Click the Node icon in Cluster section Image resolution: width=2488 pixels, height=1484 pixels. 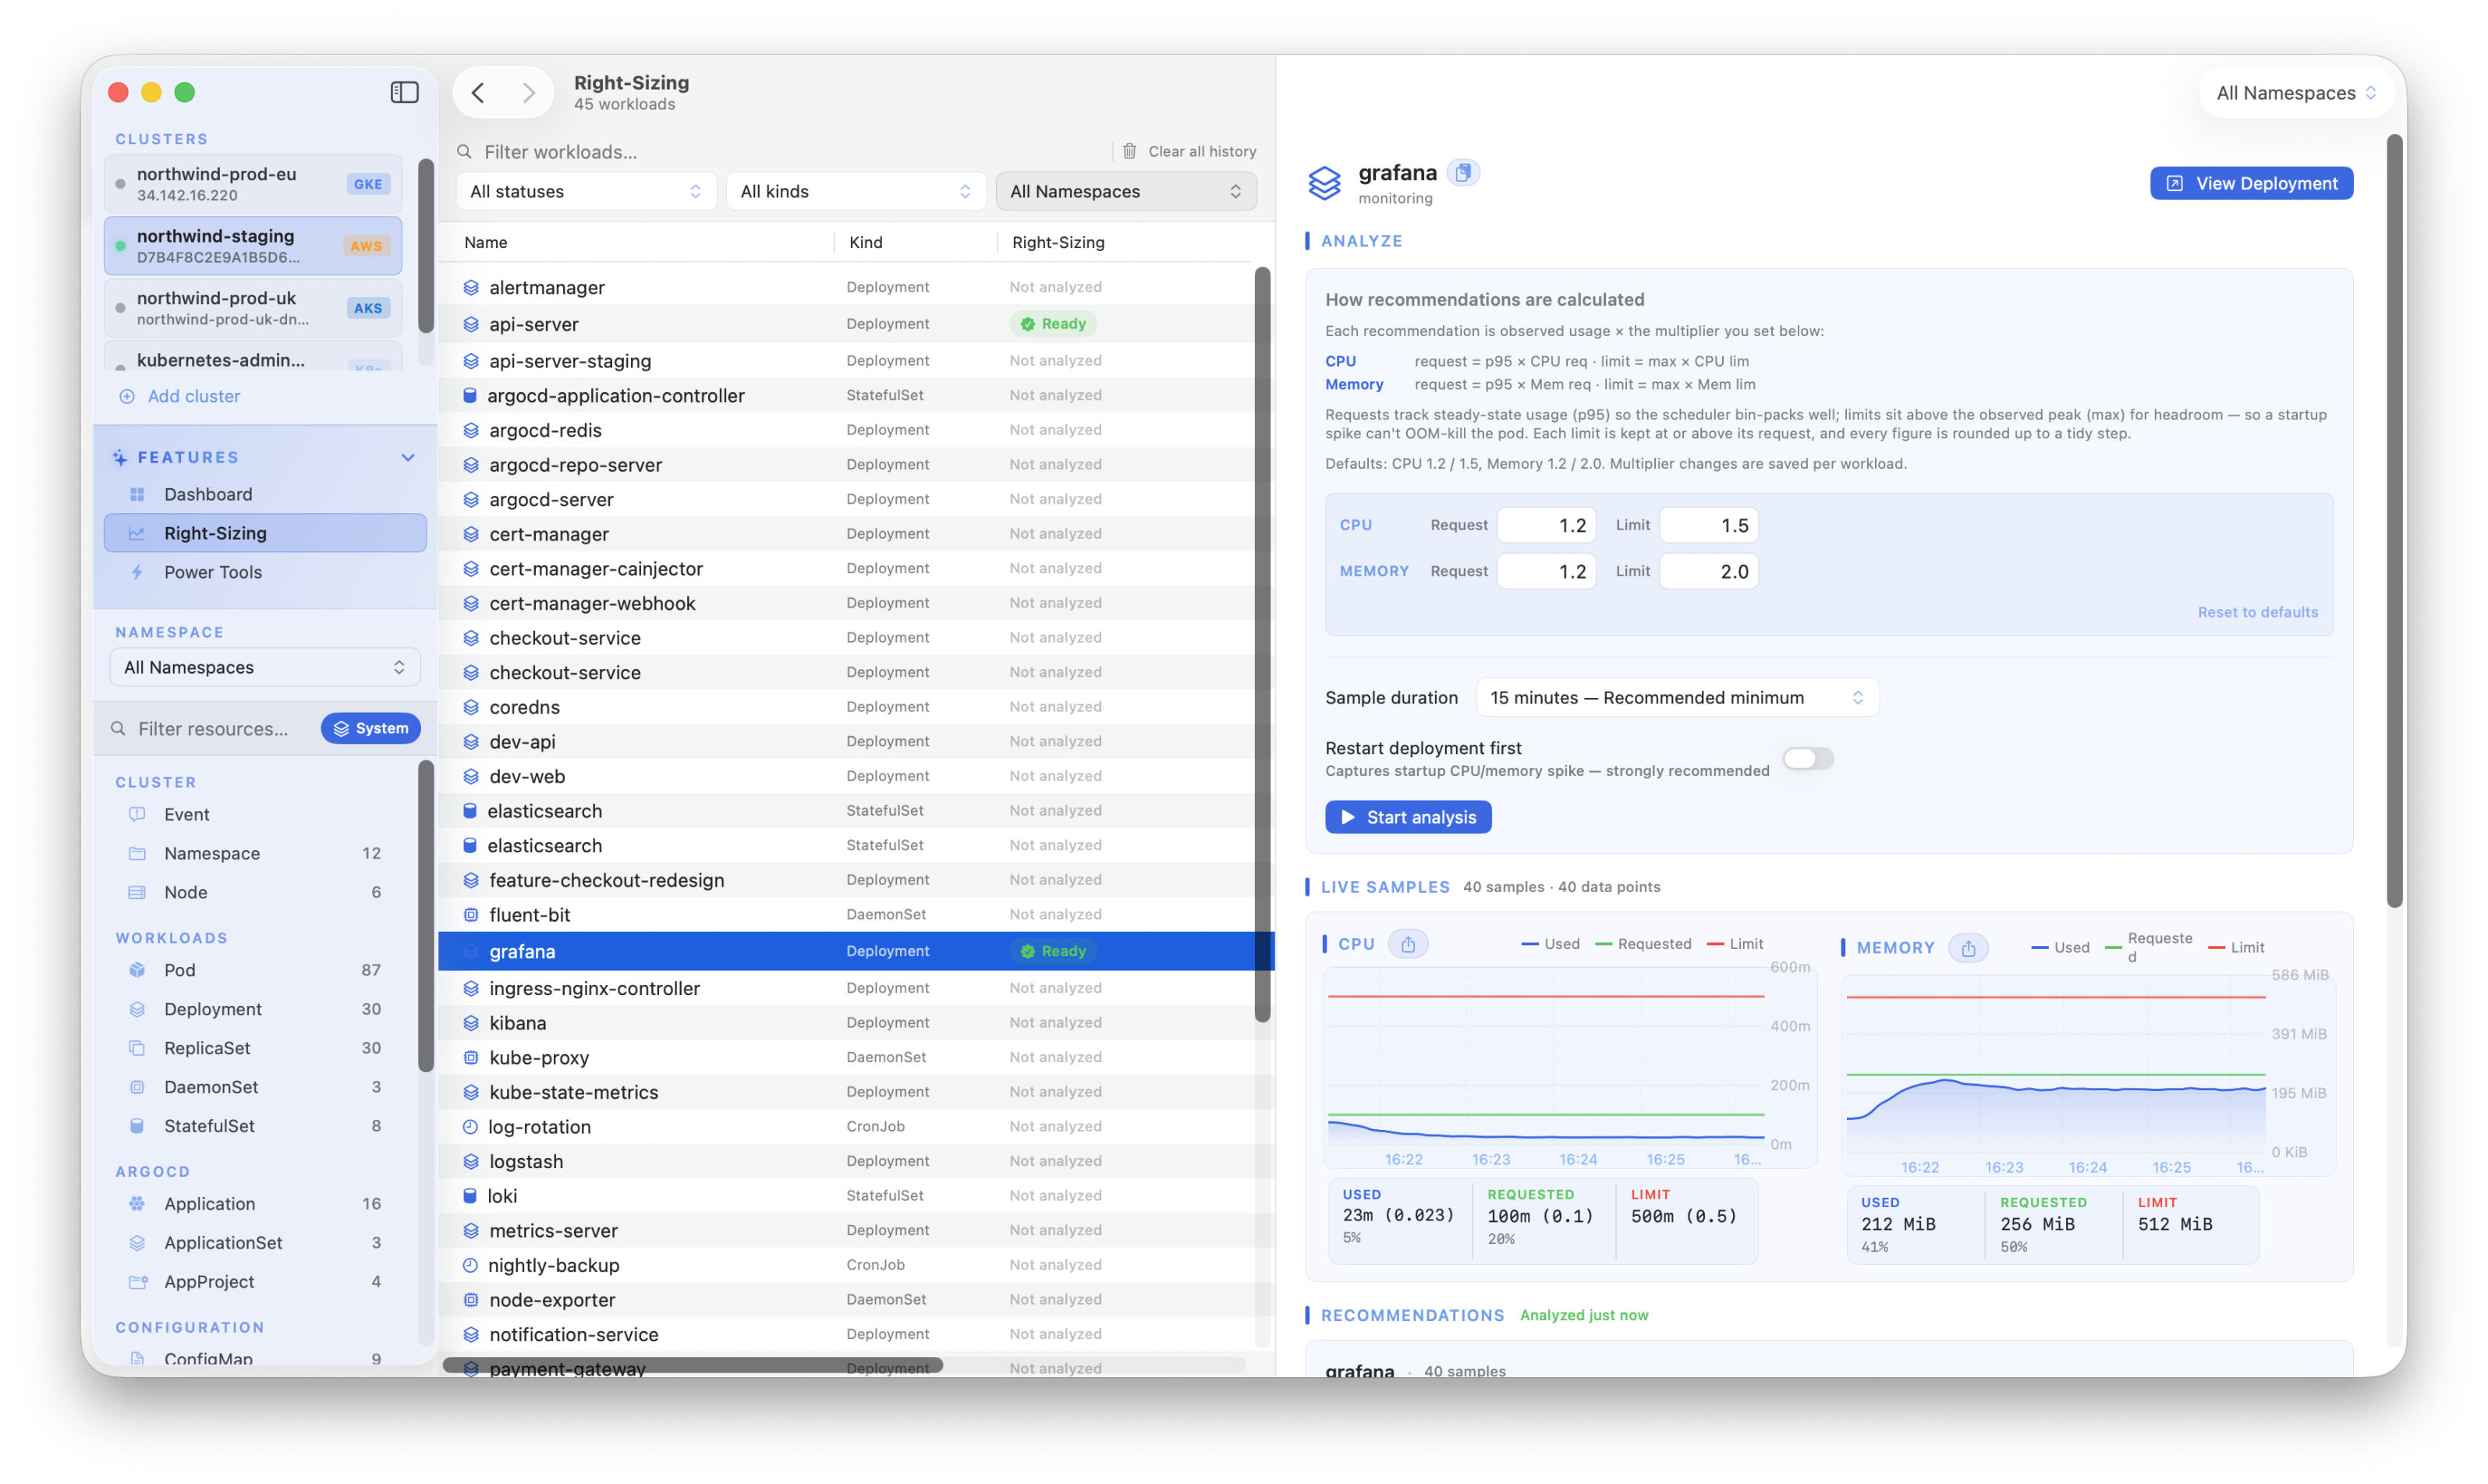(x=137, y=892)
